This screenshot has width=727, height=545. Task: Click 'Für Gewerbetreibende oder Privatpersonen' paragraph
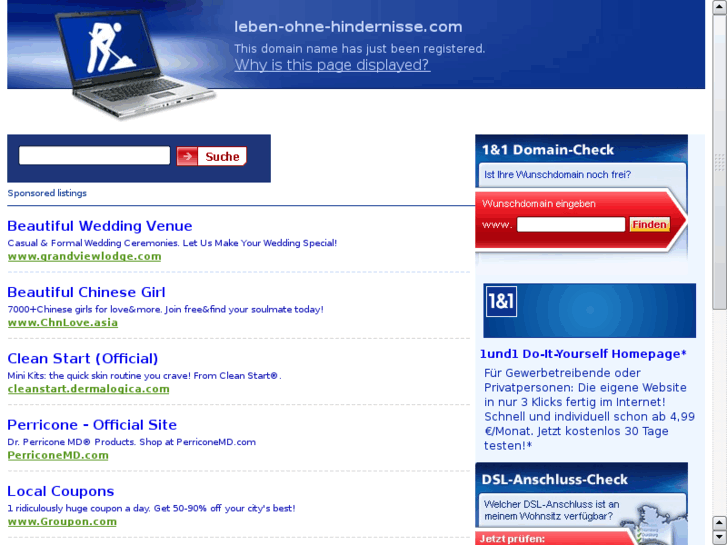point(589,409)
